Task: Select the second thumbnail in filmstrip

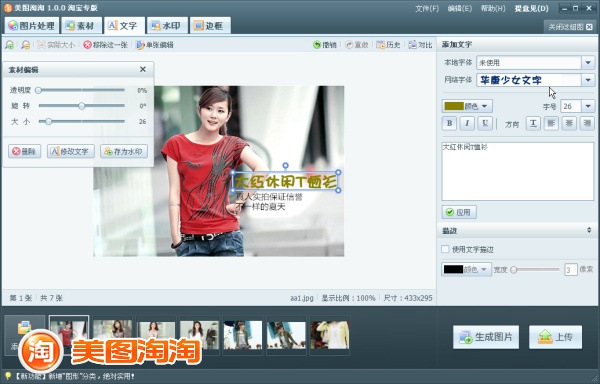Action: (x=112, y=335)
